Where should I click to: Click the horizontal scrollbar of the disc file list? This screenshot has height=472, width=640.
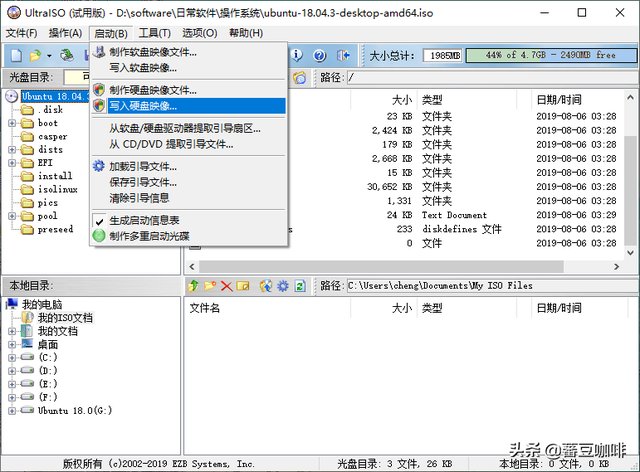tap(381, 267)
